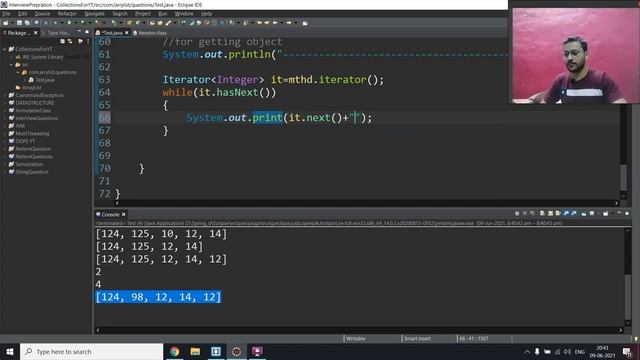Image resolution: width=640 pixels, height=360 pixels.
Task: Click the Forward navigation arrow in toolbar
Action: coord(289,23)
